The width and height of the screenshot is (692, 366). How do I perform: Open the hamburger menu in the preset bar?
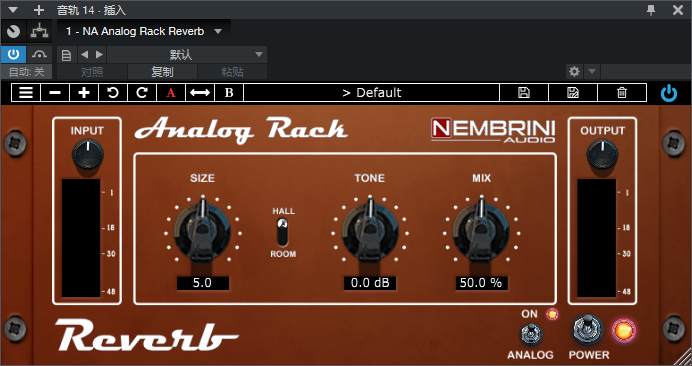click(26, 93)
